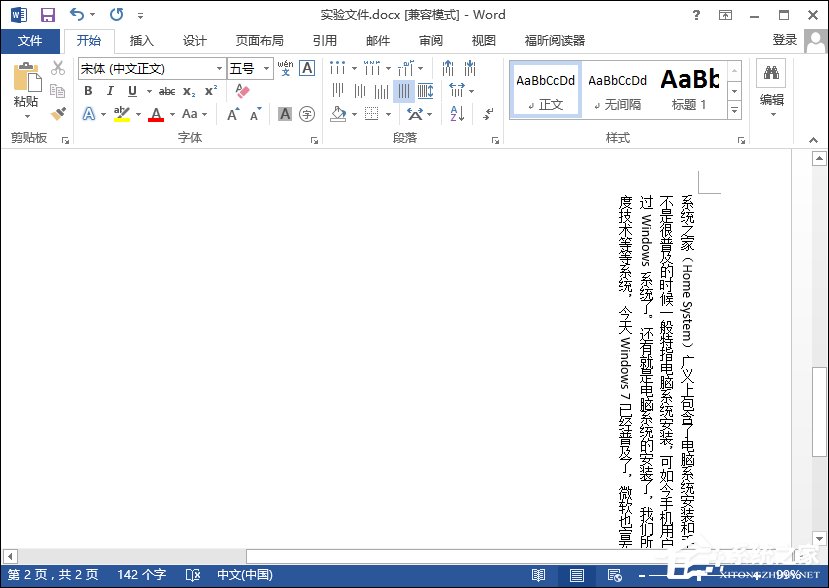This screenshot has height=588, width=829.
Task: Open the font name dropdown
Action: (219, 69)
